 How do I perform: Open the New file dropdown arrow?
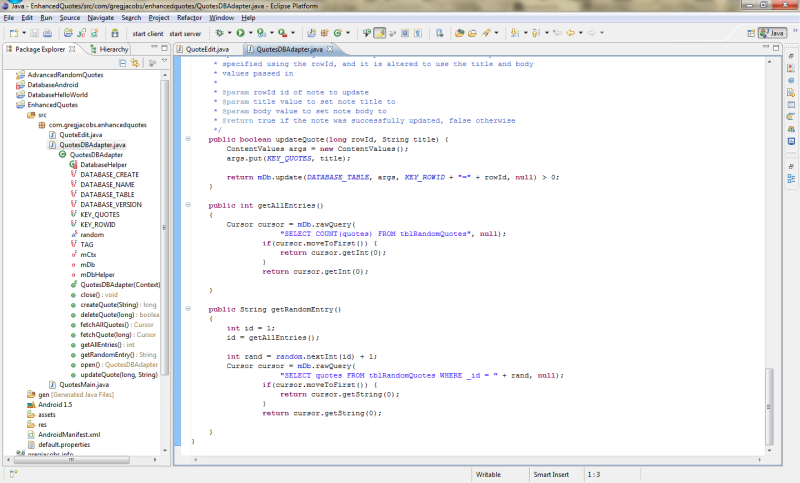click(26, 33)
